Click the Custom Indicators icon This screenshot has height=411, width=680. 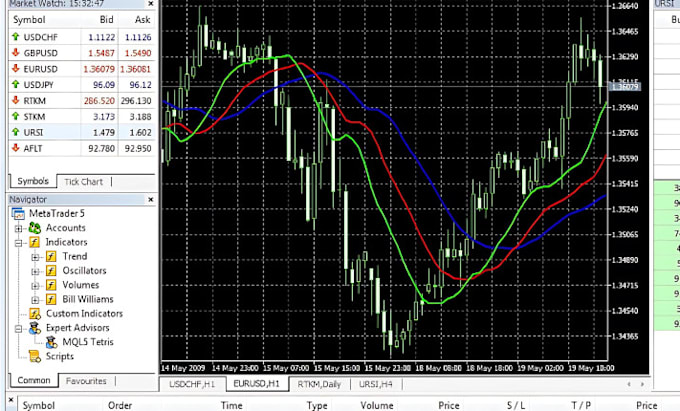35,313
